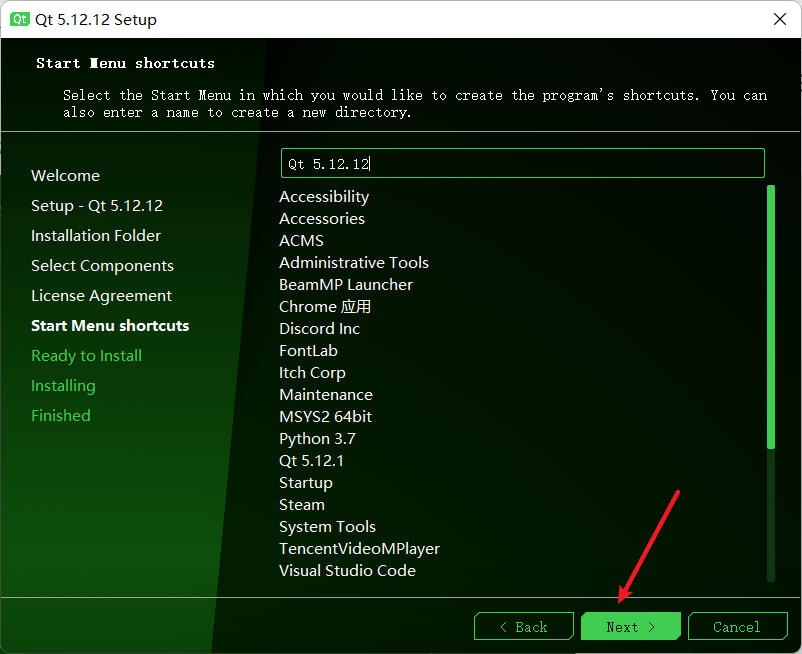Choose Visual Studio Code folder
Screen dimensions: 802x654
pyautogui.click(x=347, y=571)
